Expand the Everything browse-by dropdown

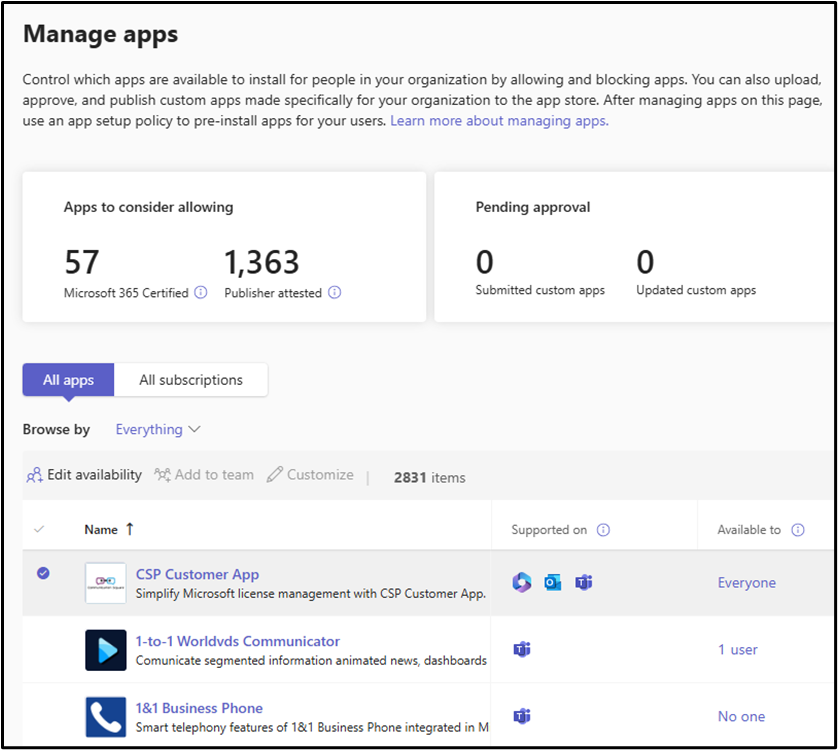158,429
